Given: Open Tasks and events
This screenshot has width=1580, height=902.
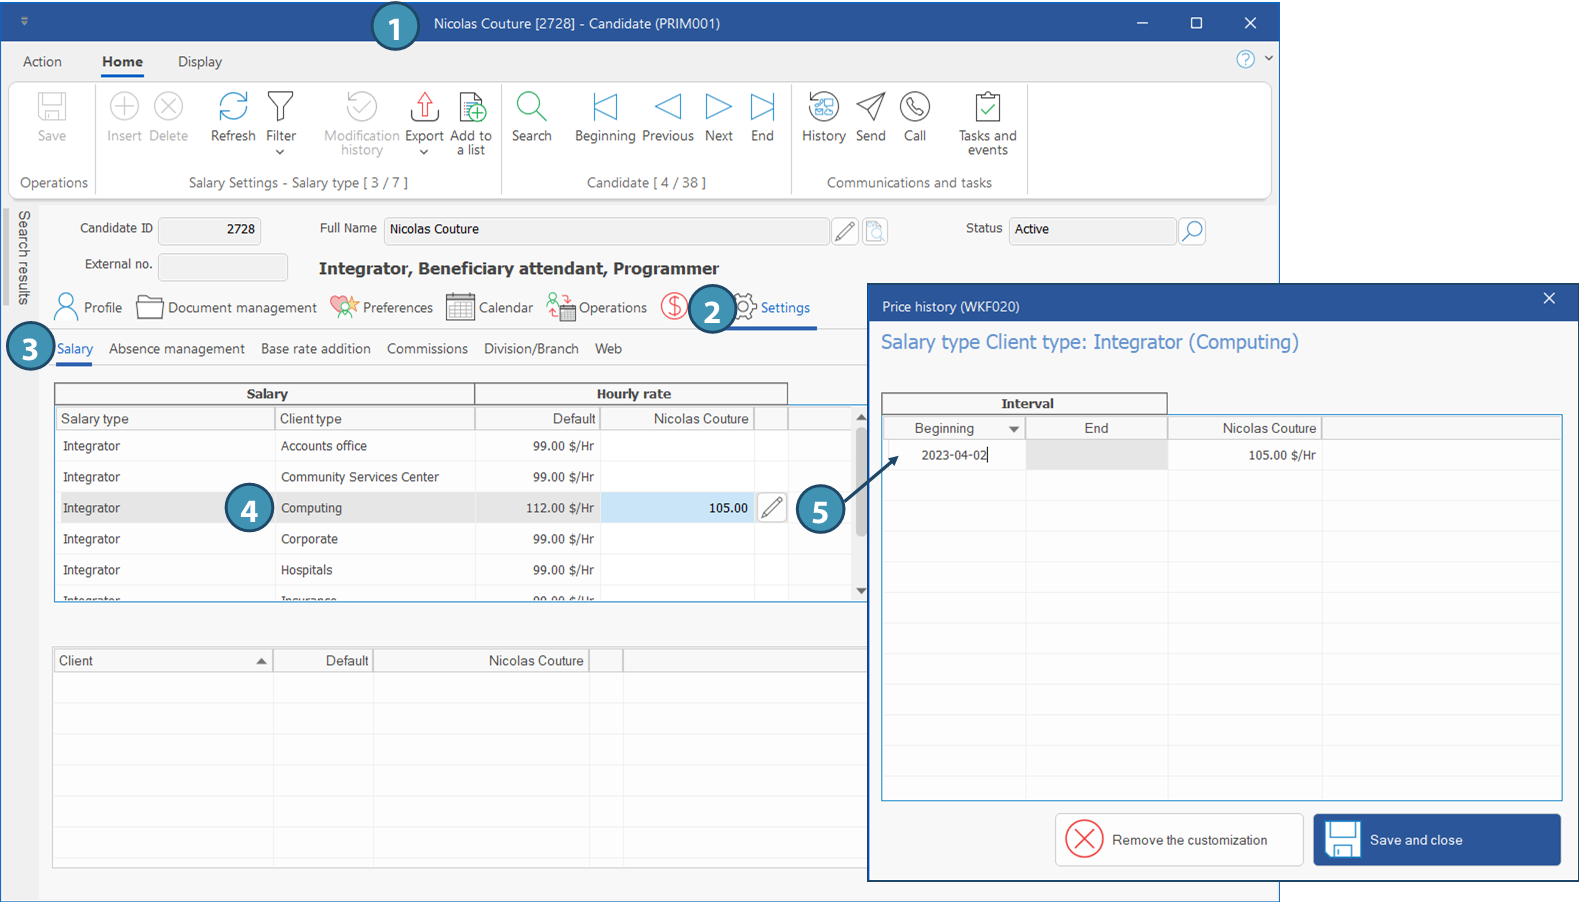Looking at the screenshot, I should click(x=987, y=108).
